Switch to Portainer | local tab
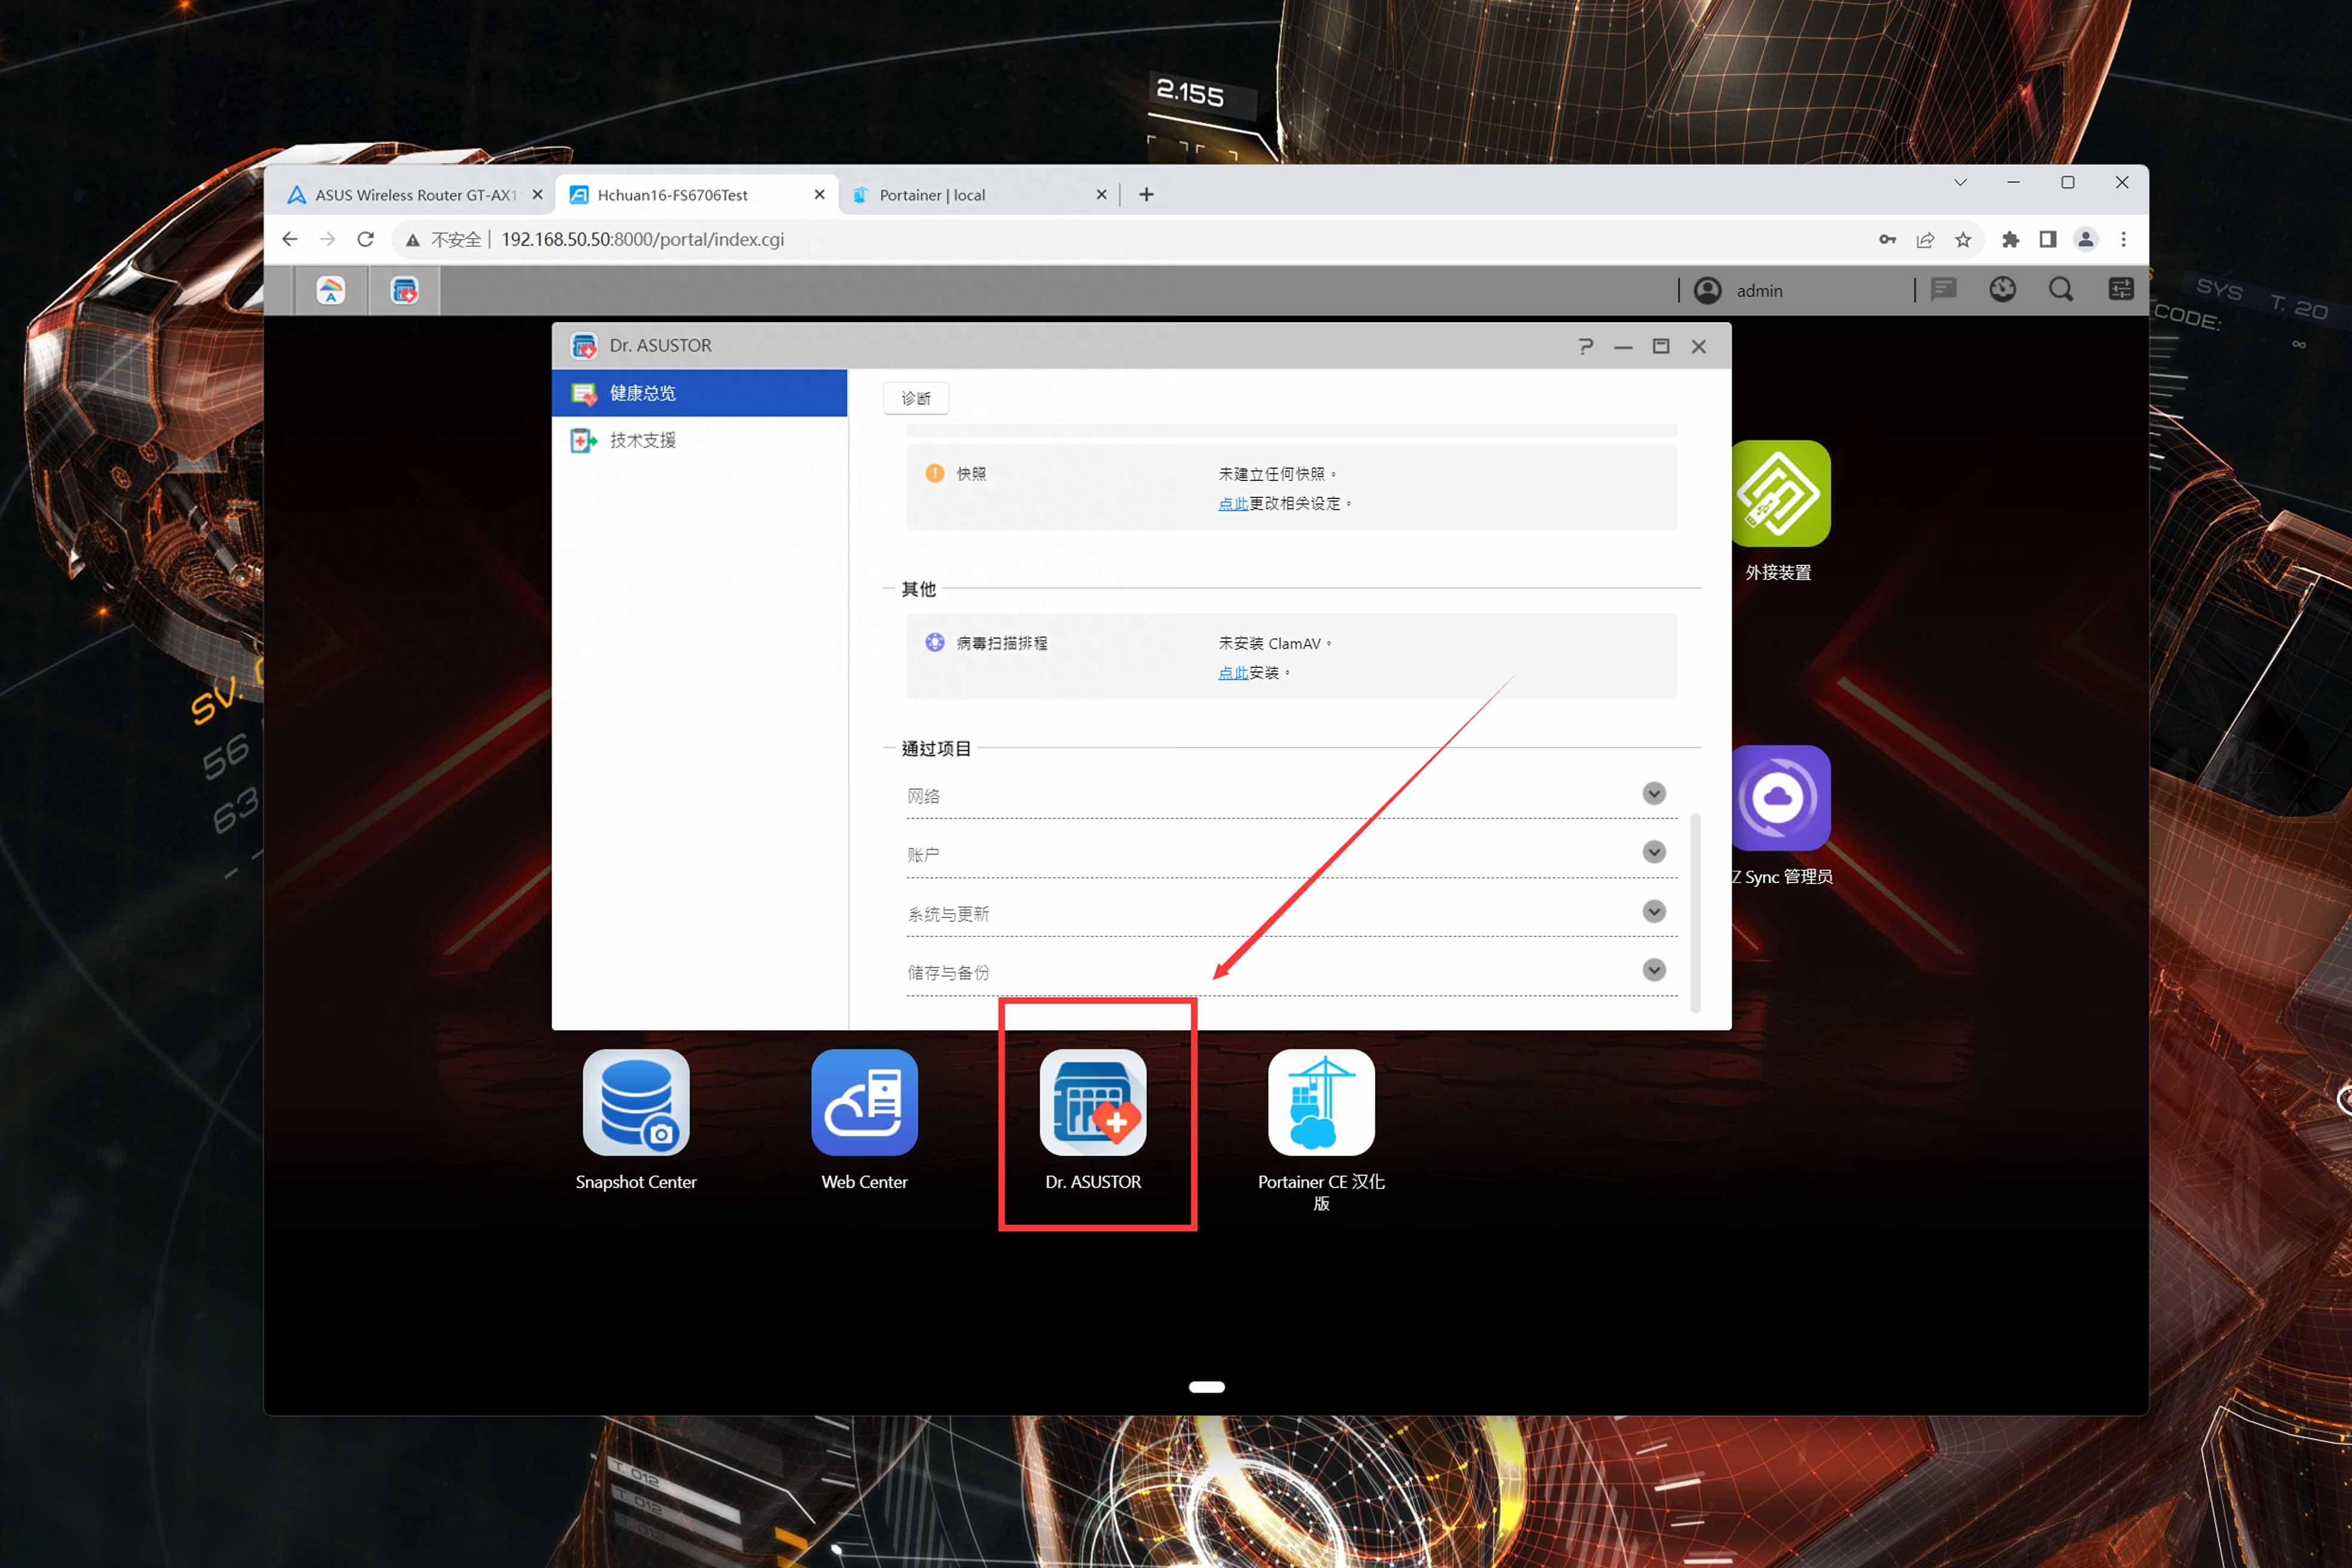 point(979,195)
